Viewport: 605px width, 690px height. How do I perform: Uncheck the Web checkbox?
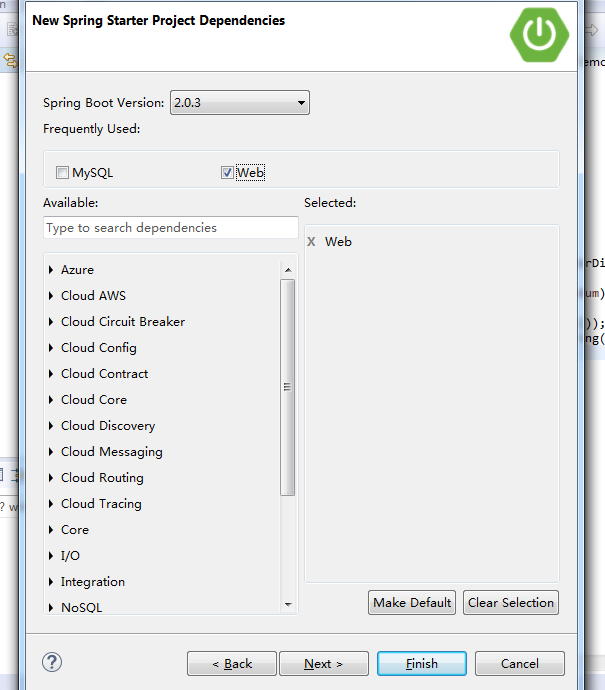coord(227,172)
